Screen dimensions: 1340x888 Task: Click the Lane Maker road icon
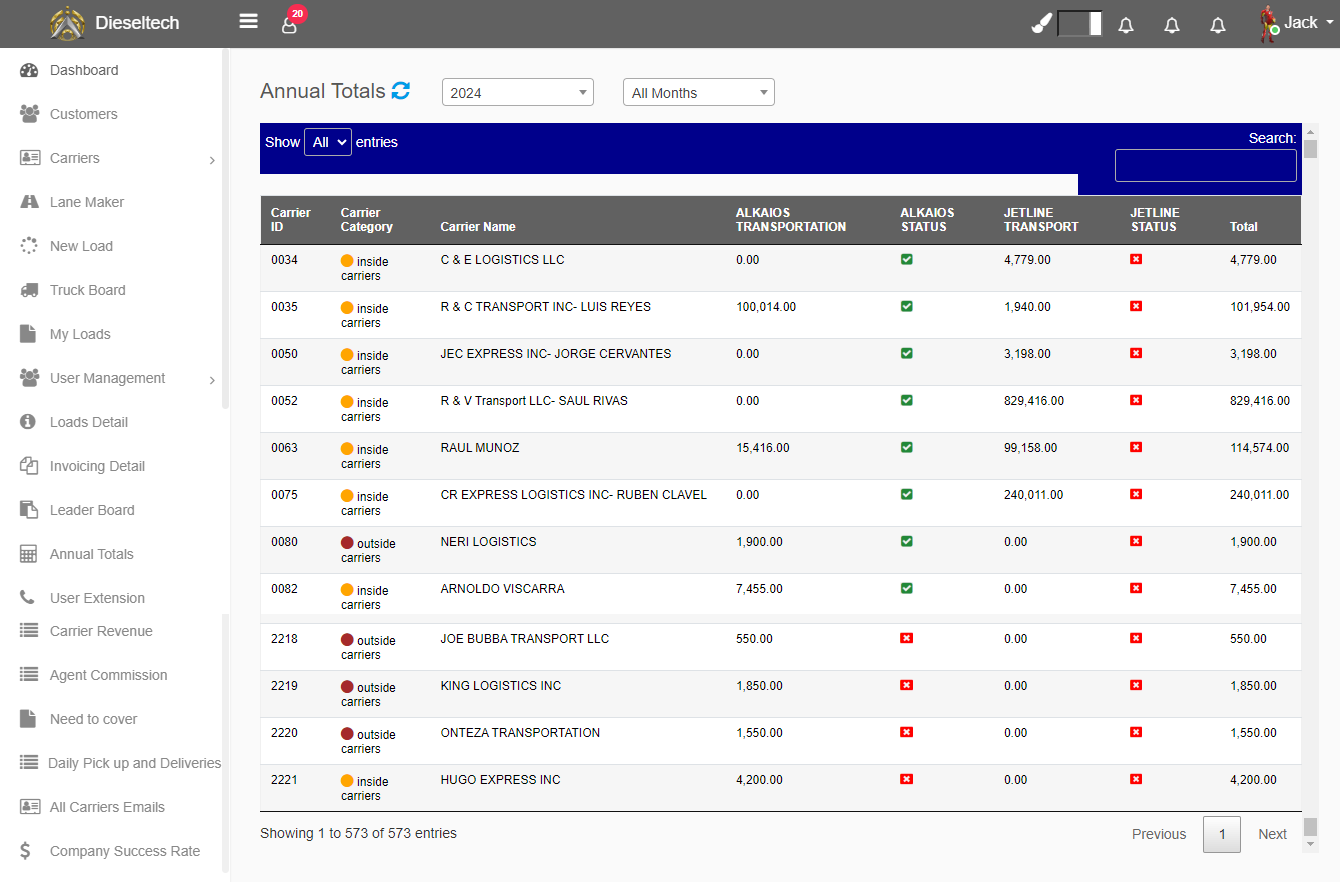coord(29,202)
